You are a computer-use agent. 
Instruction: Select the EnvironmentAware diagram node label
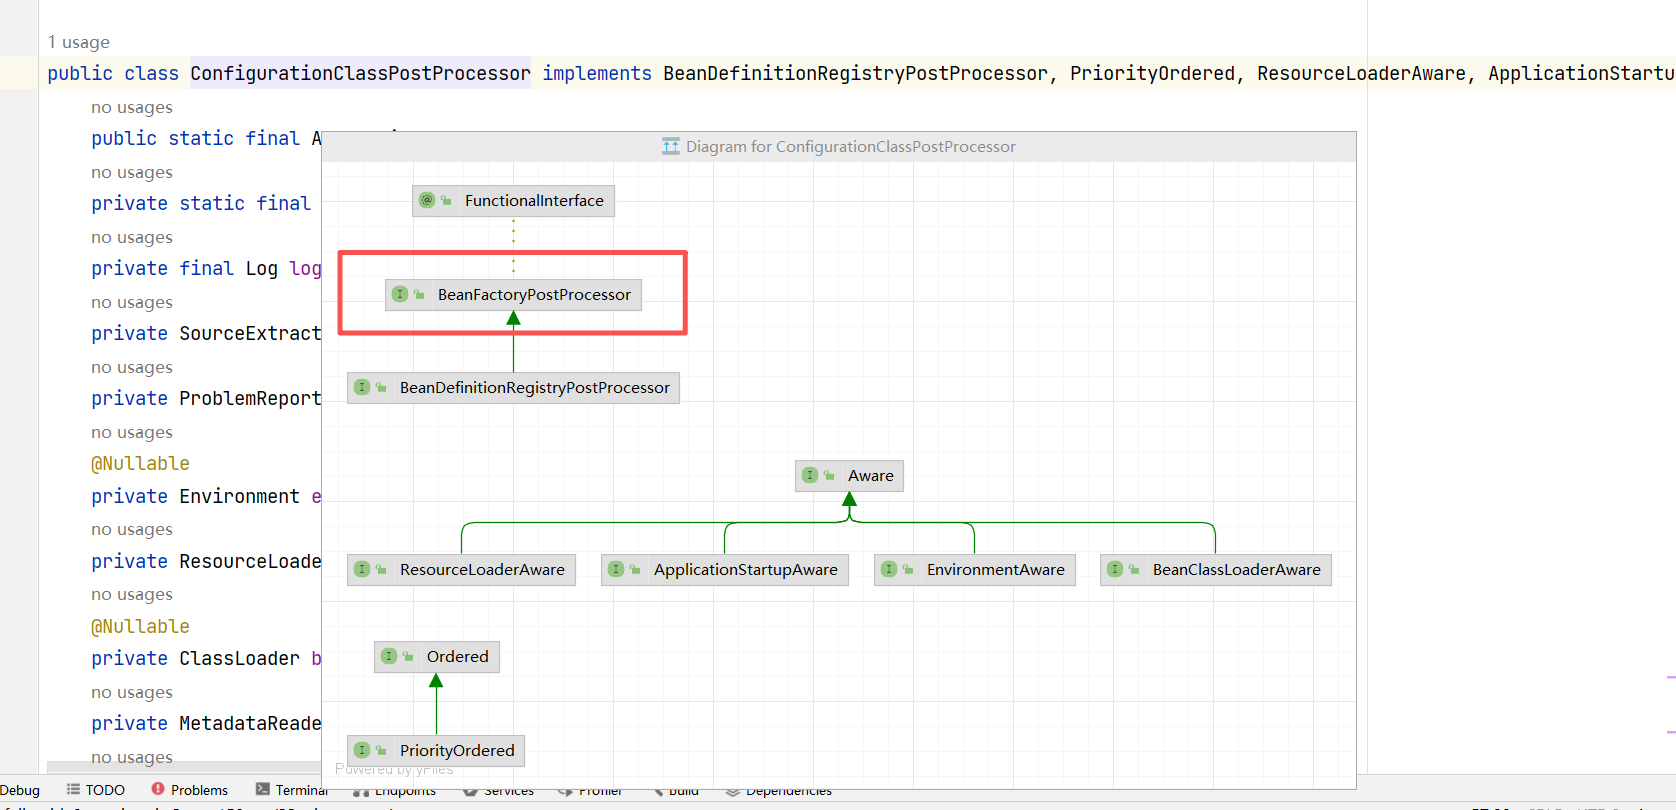tap(996, 569)
